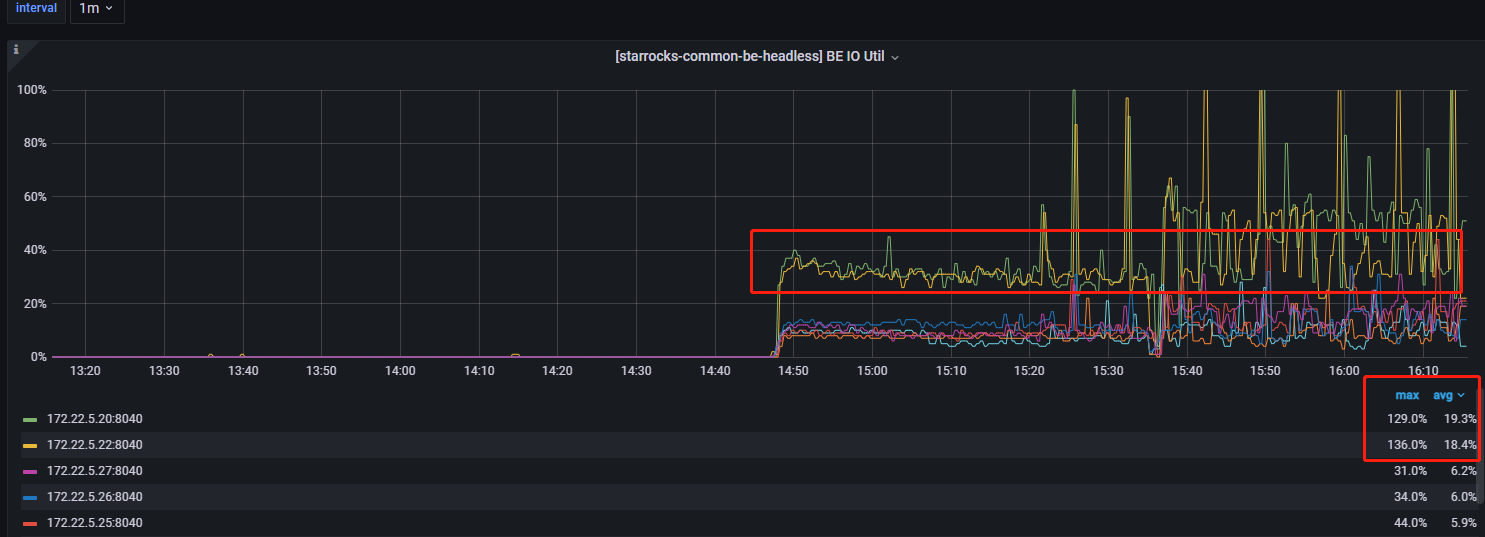
Task: Click the green color swatch for 172.22.5.20
Action: click(x=30, y=419)
